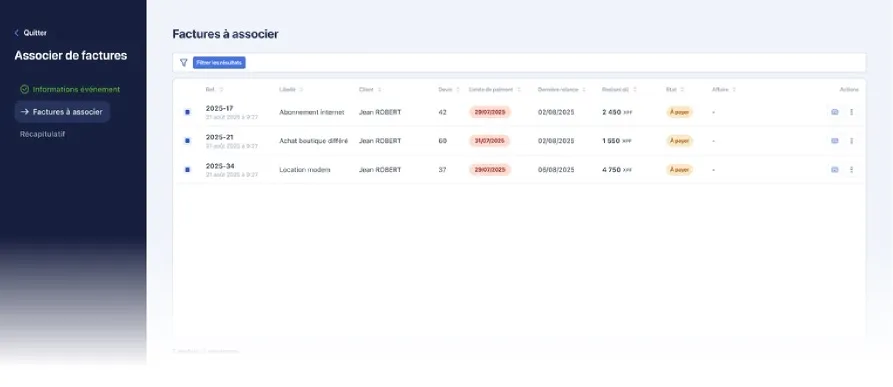Screen dimensions: 893x387
Task: Click the payment card icon for invoice 2025-34
Action: (835, 170)
